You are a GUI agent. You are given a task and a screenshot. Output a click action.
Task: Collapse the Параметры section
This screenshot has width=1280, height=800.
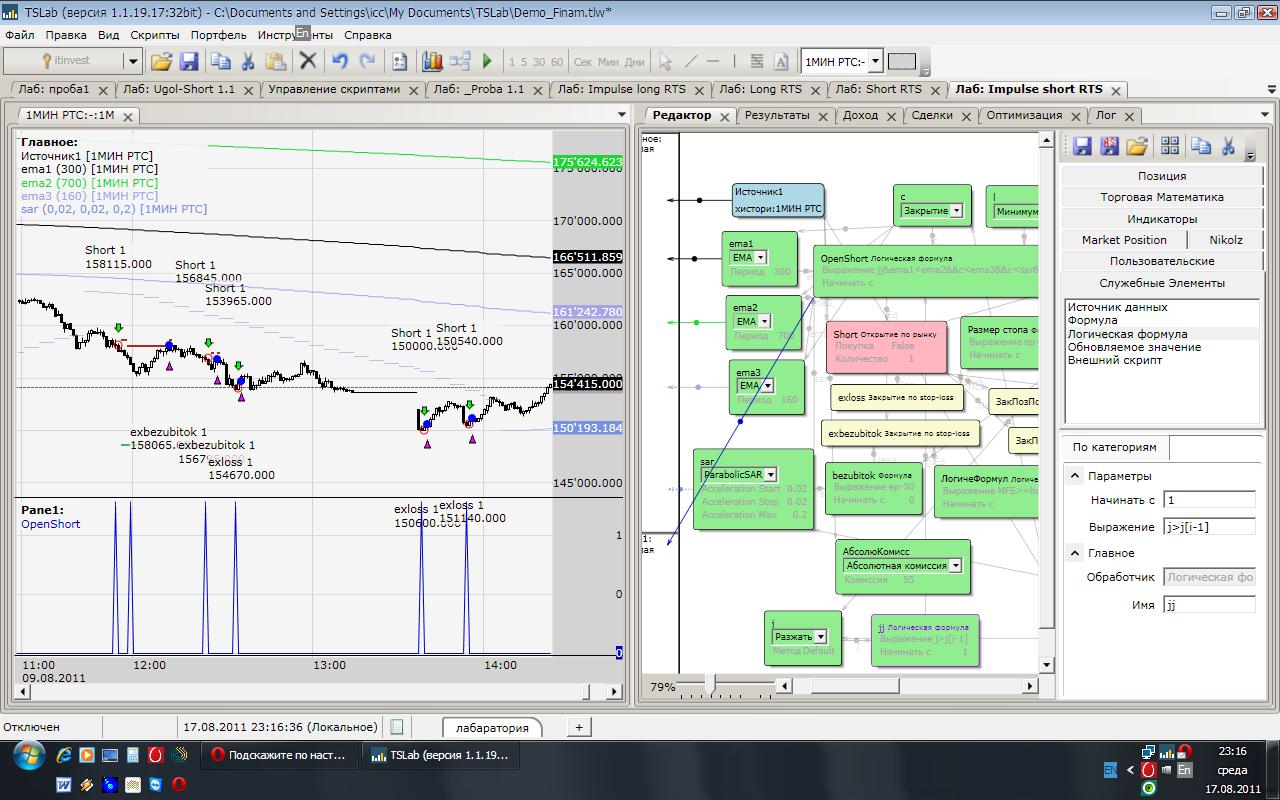tap(1075, 476)
